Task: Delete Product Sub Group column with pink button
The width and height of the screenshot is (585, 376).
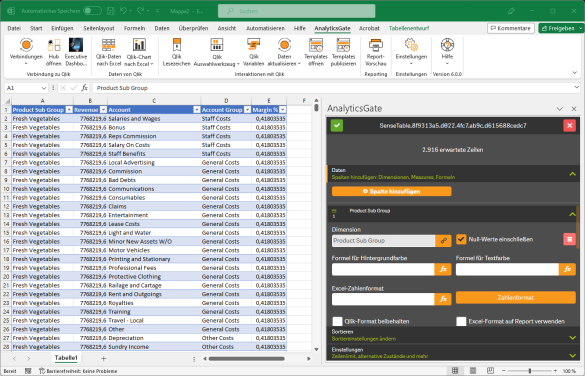Action: (x=569, y=239)
